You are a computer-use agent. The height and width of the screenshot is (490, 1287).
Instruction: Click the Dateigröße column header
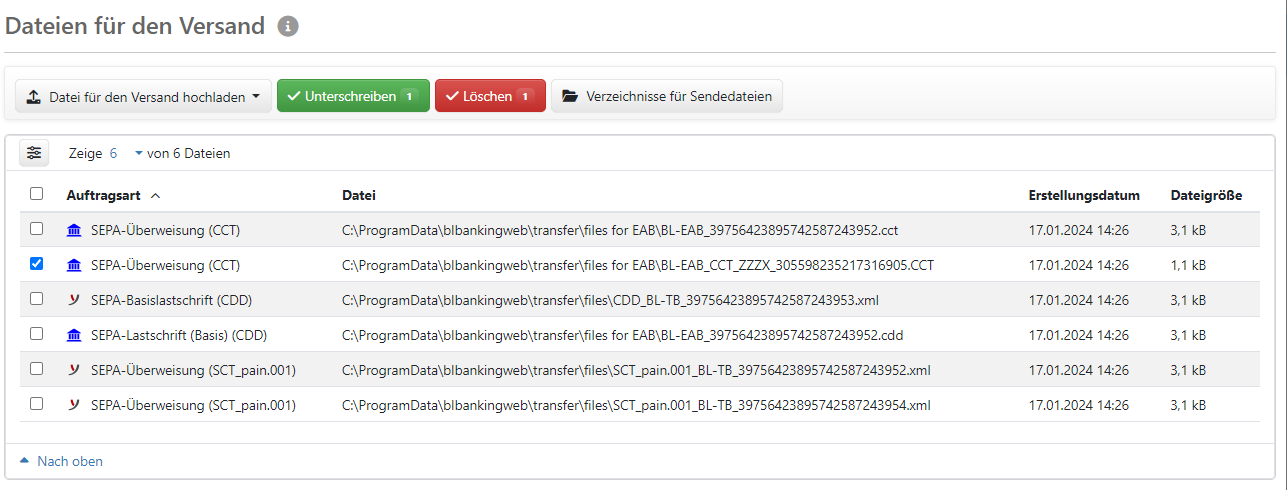click(x=1206, y=195)
